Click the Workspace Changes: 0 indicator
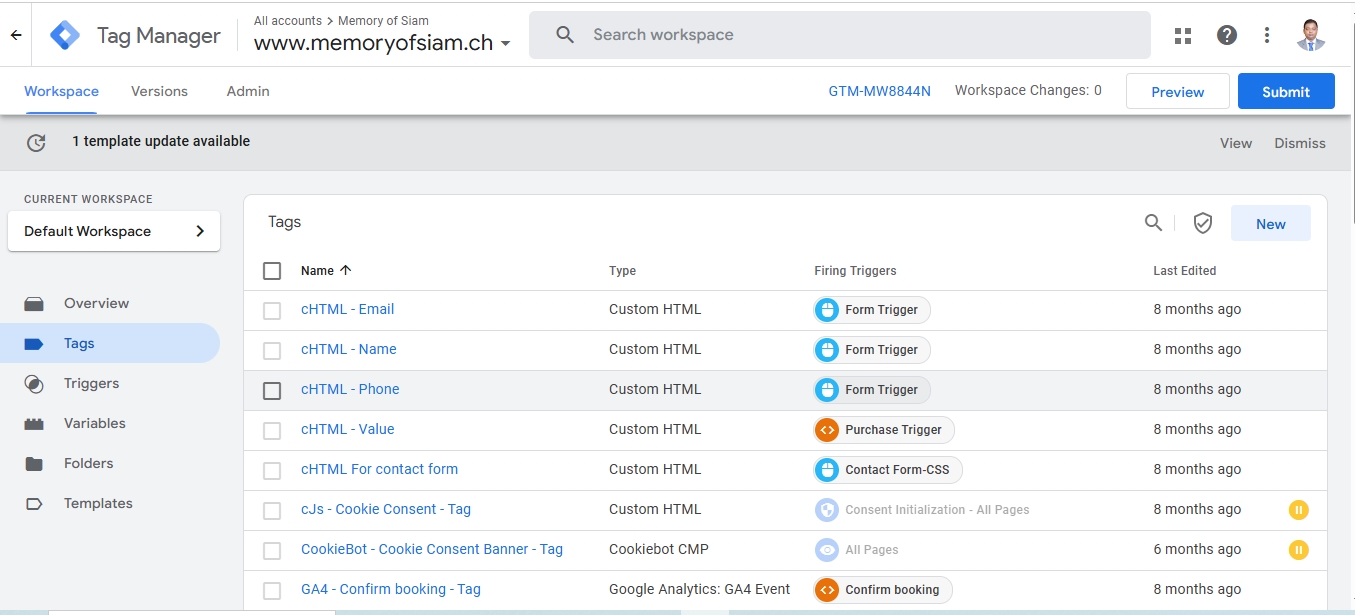Image resolution: width=1355 pixels, height=615 pixels. point(1028,90)
